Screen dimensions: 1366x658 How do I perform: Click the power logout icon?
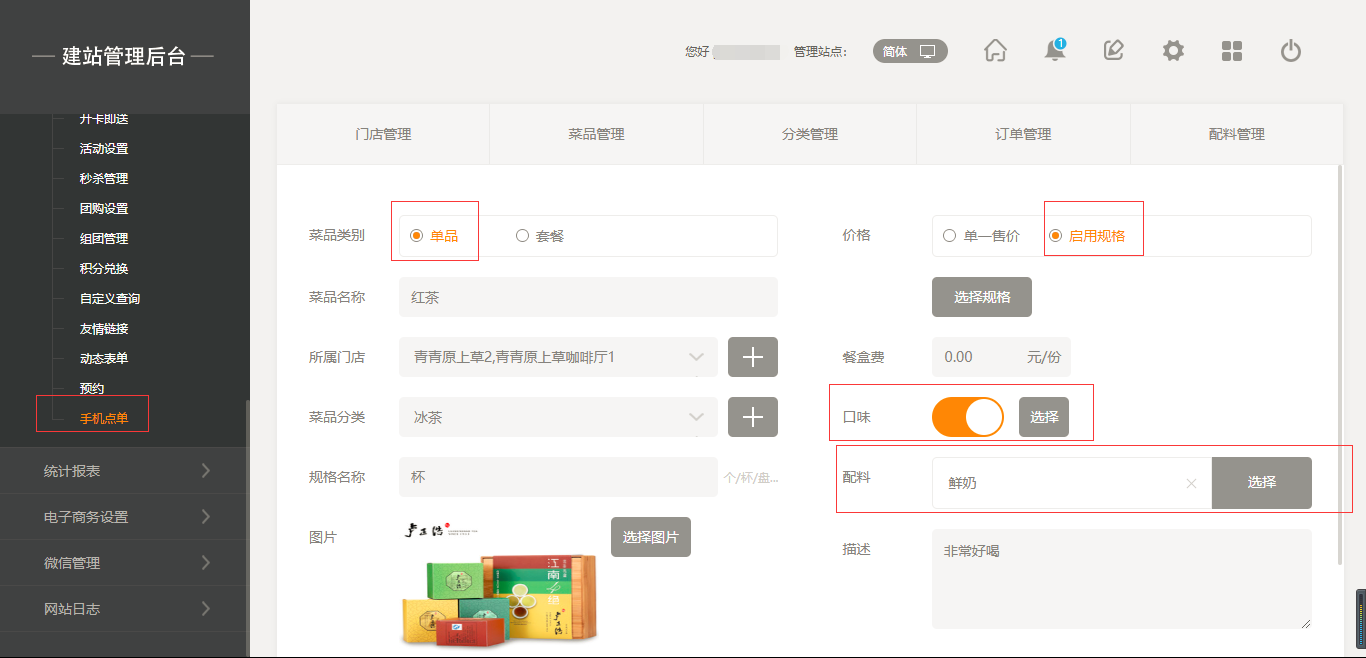click(x=1291, y=51)
